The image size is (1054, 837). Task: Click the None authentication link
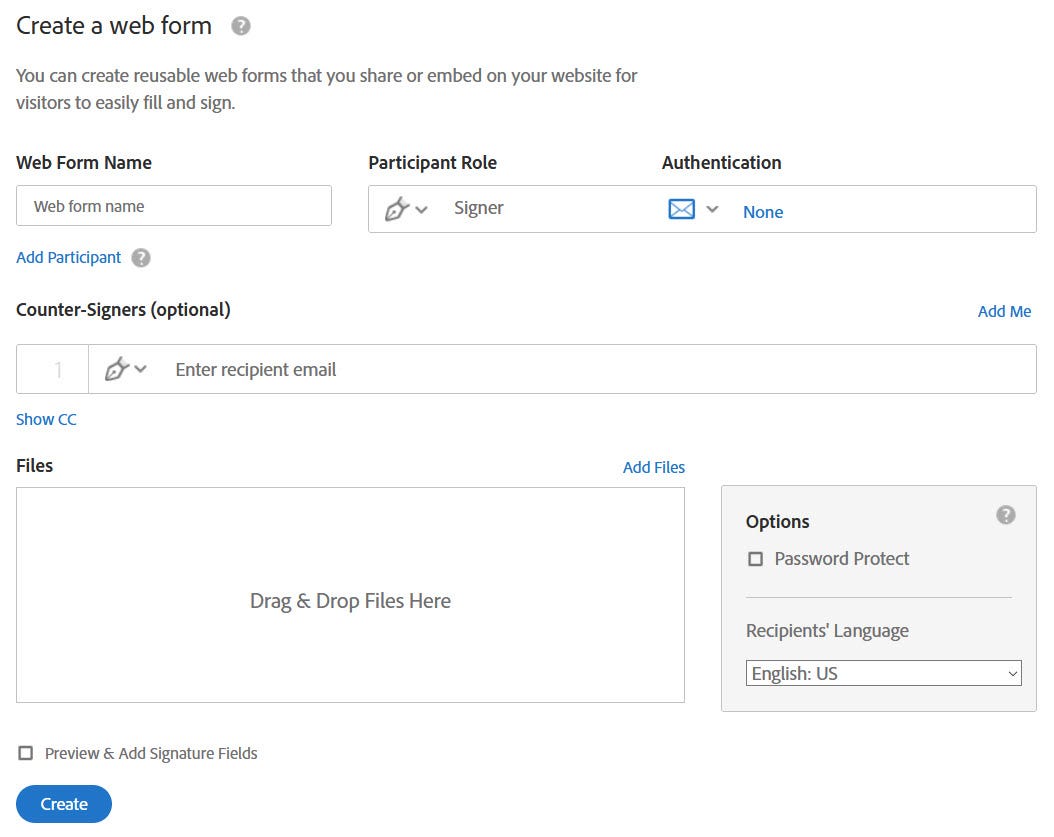pyautogui.click(x=763, y=212)
